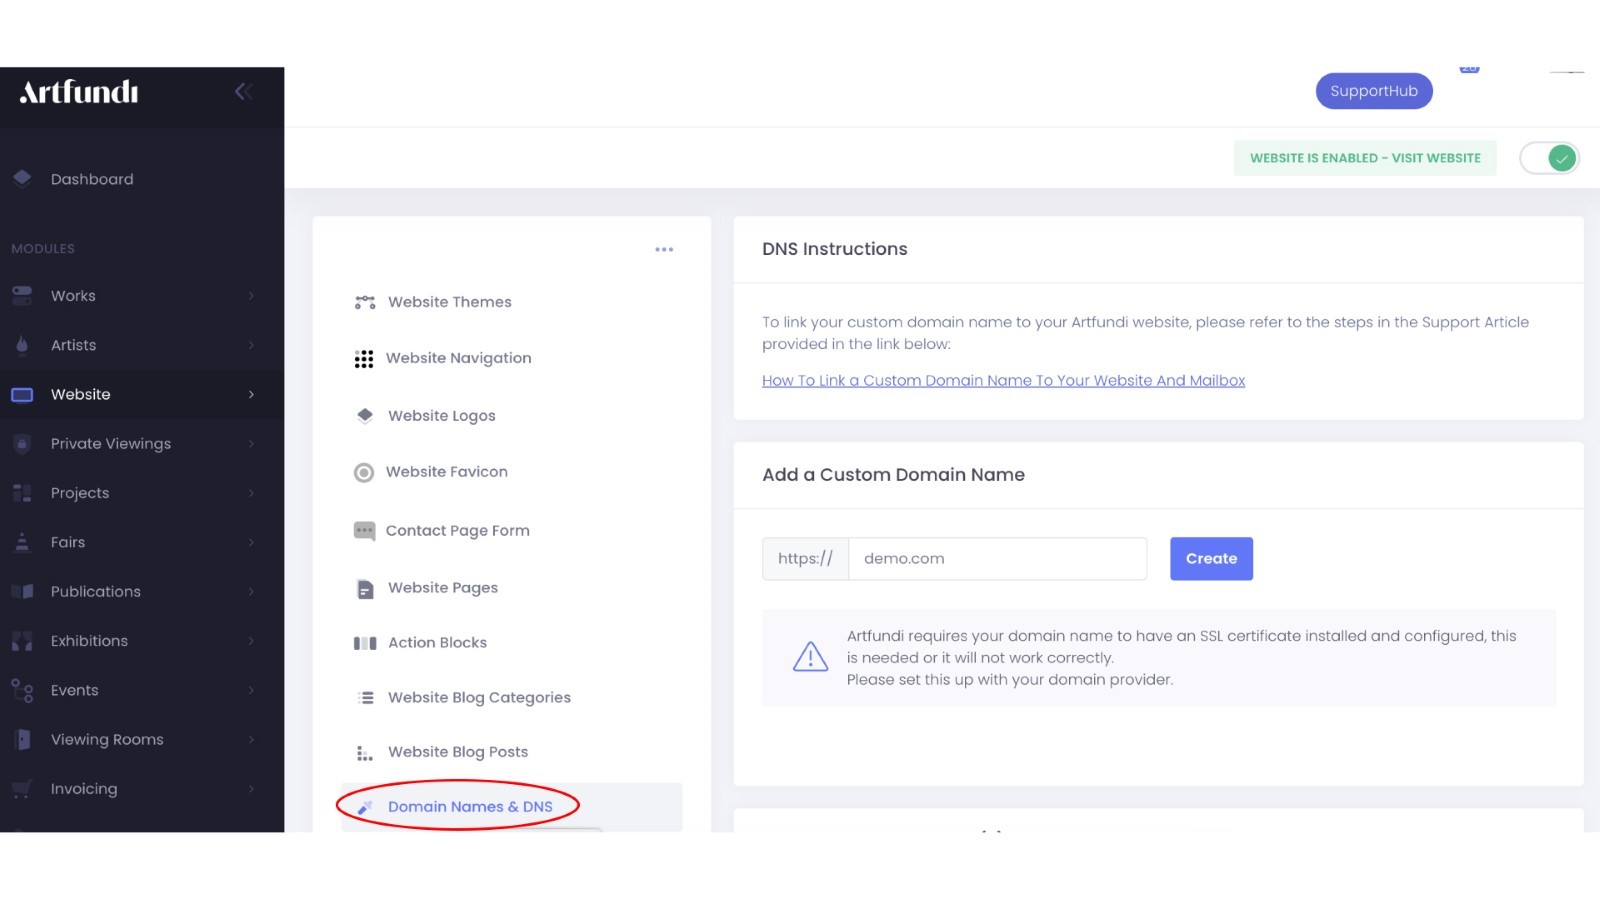This screenshot has width=1600, height=900.
Task: Expand the Website module chevron
Action: coord(251,394)
